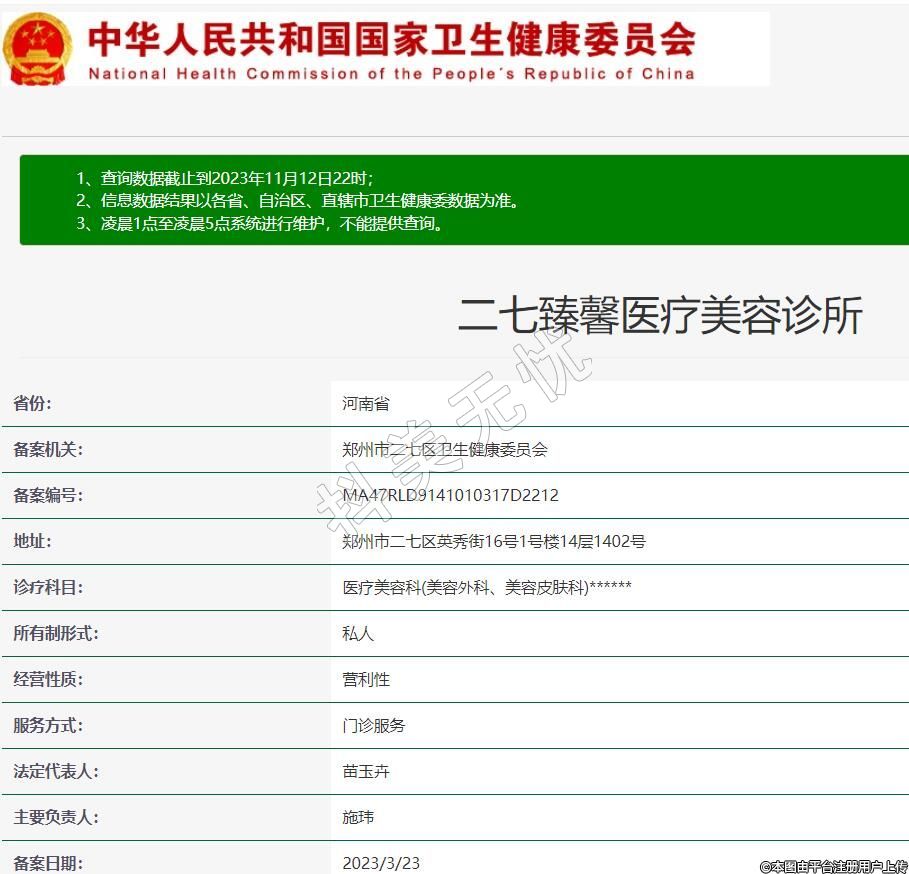Click the clinic name heading 二七臻馨医疗美容诊所
Image resolution: width=909 pixels, height=874 pixels.
pos(660,316)
